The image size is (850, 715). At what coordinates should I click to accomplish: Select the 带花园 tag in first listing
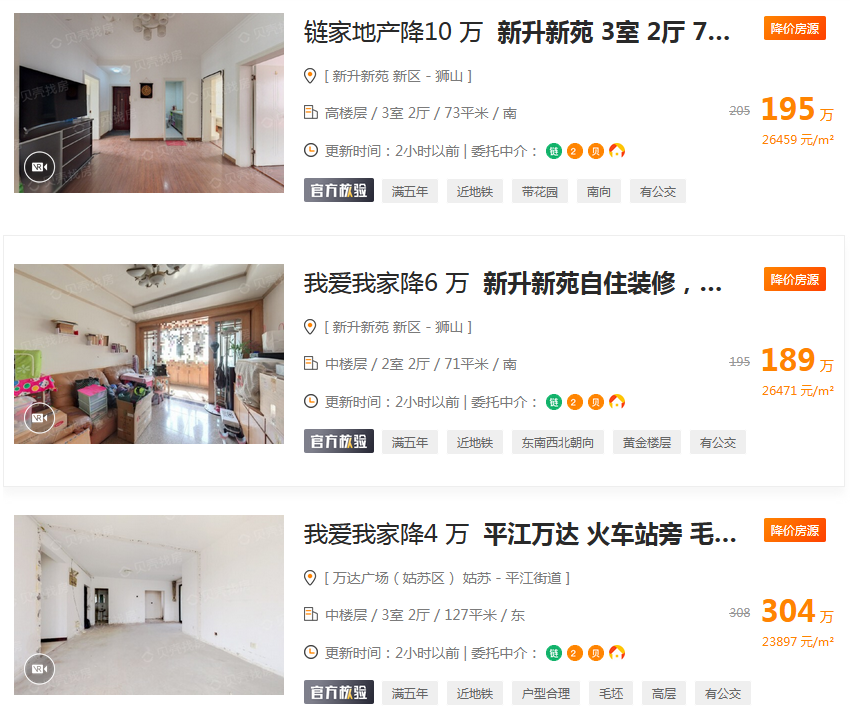tap(540, 191)
